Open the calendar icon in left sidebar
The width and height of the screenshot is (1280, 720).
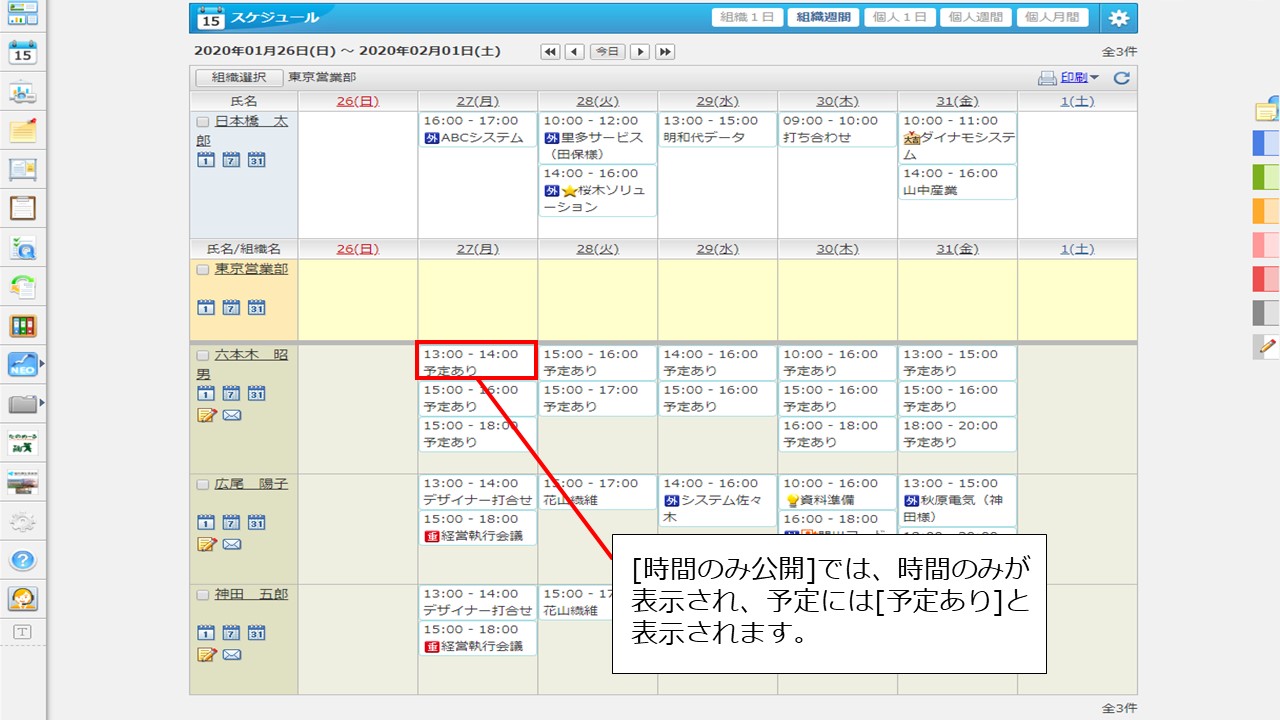coord(22,52)
